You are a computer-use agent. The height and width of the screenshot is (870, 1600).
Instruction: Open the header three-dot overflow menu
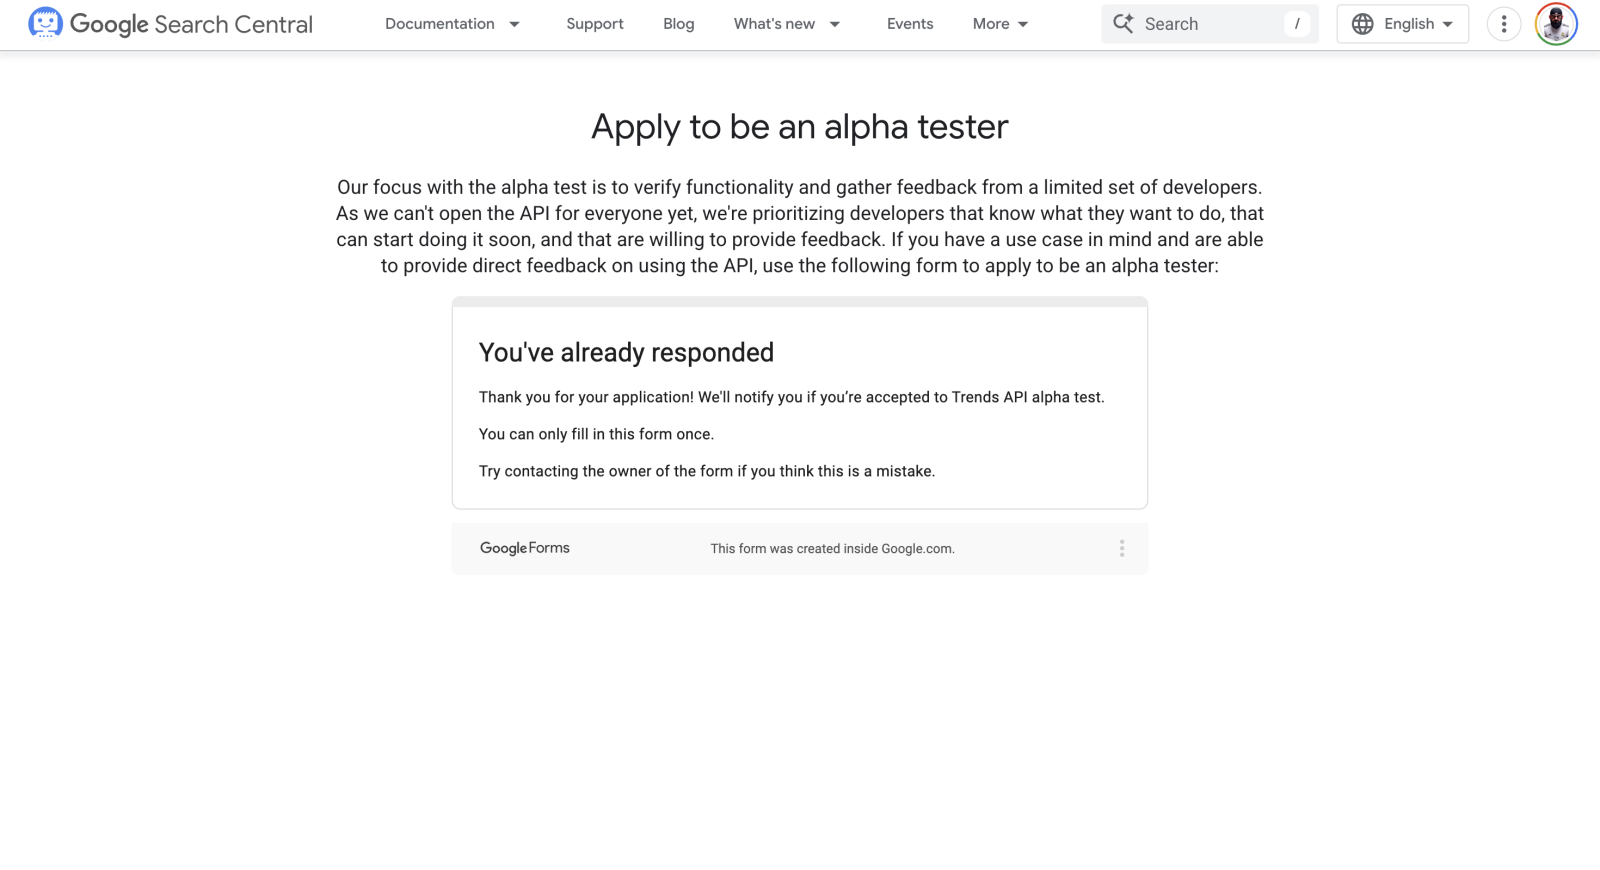click(x=1503, y=24)
